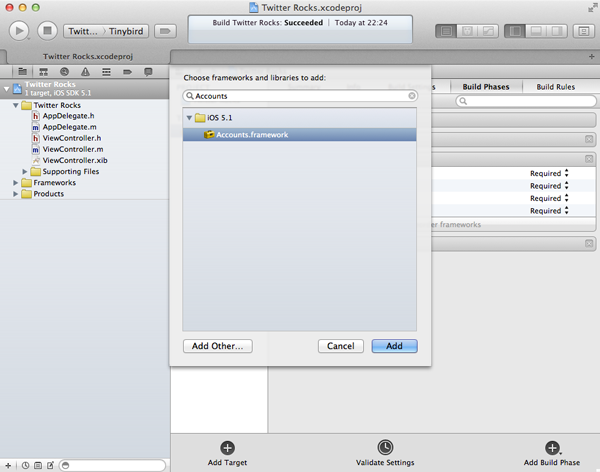The height and width of the screenshot is (472, 600).
Task: Add a new editor tab with plus
Action: tap(592, 57)
